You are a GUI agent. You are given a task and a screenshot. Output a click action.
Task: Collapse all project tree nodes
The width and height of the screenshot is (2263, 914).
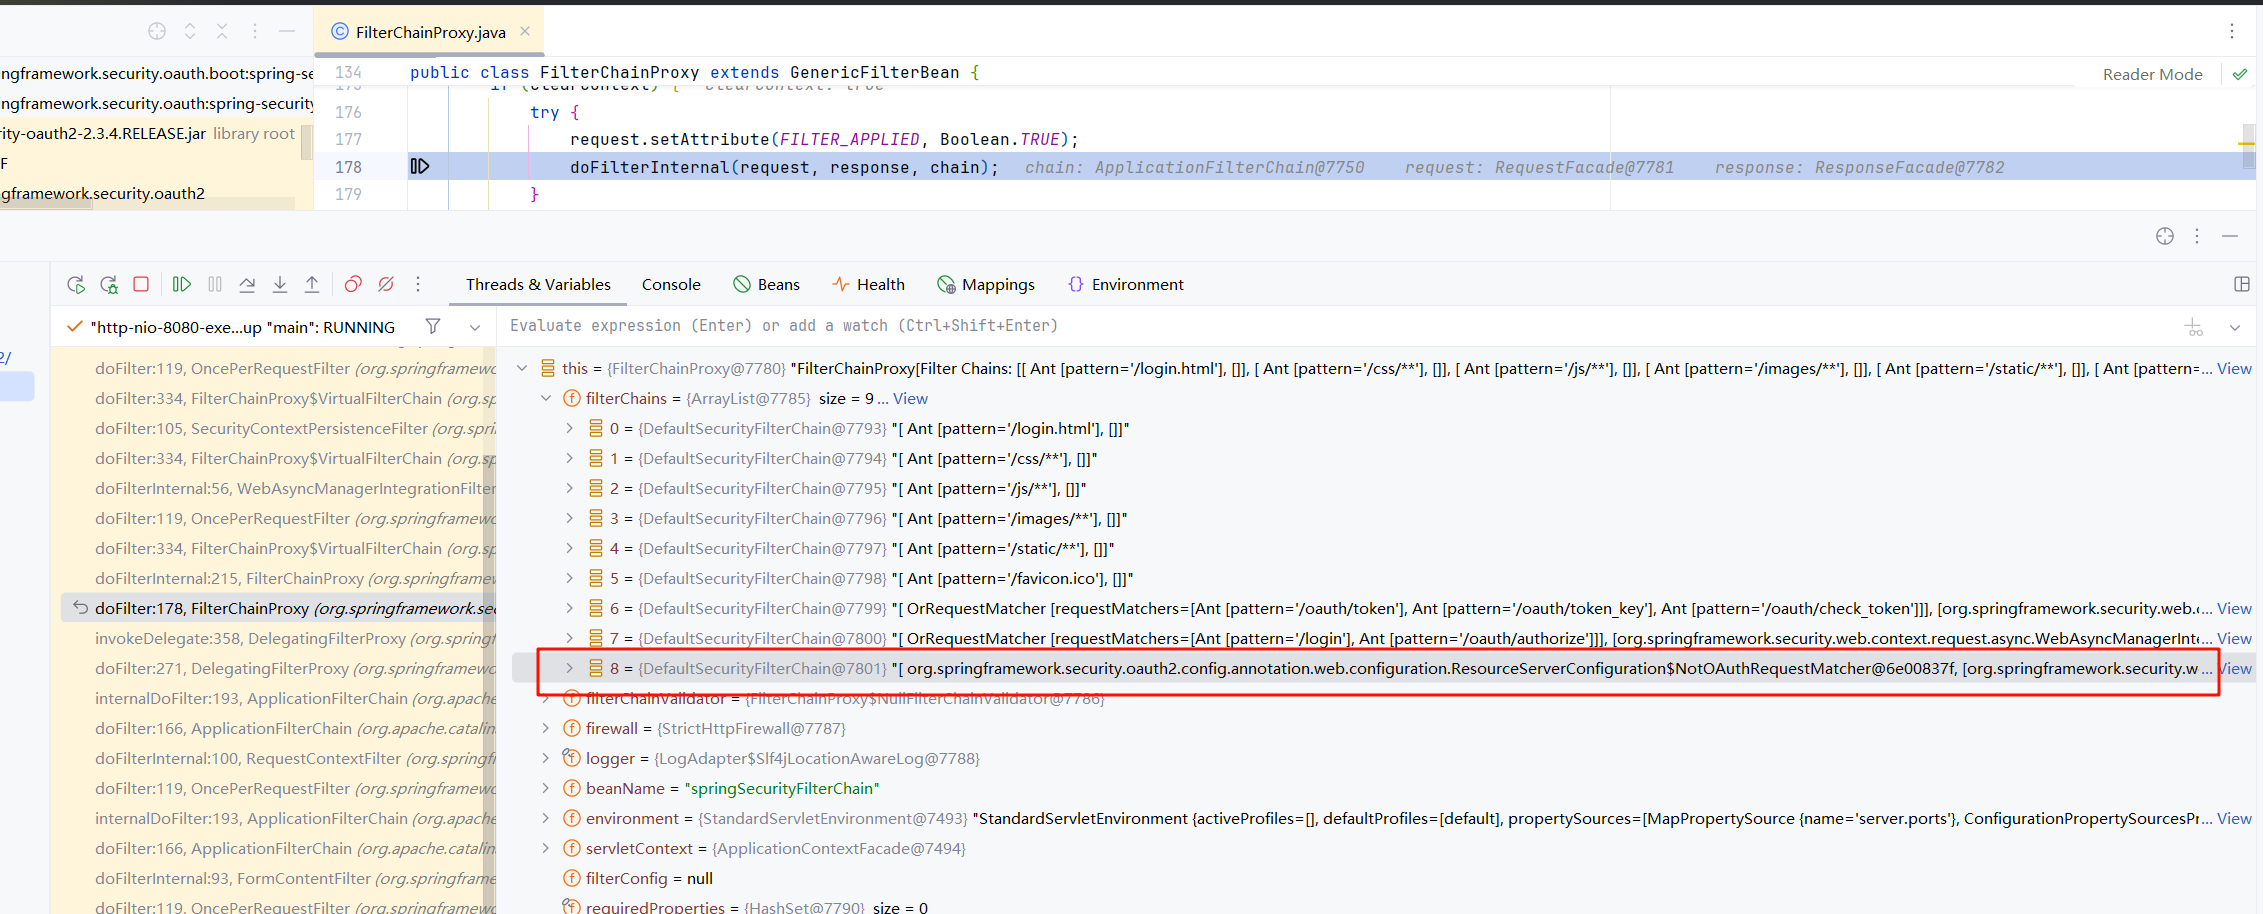point(222,31)
